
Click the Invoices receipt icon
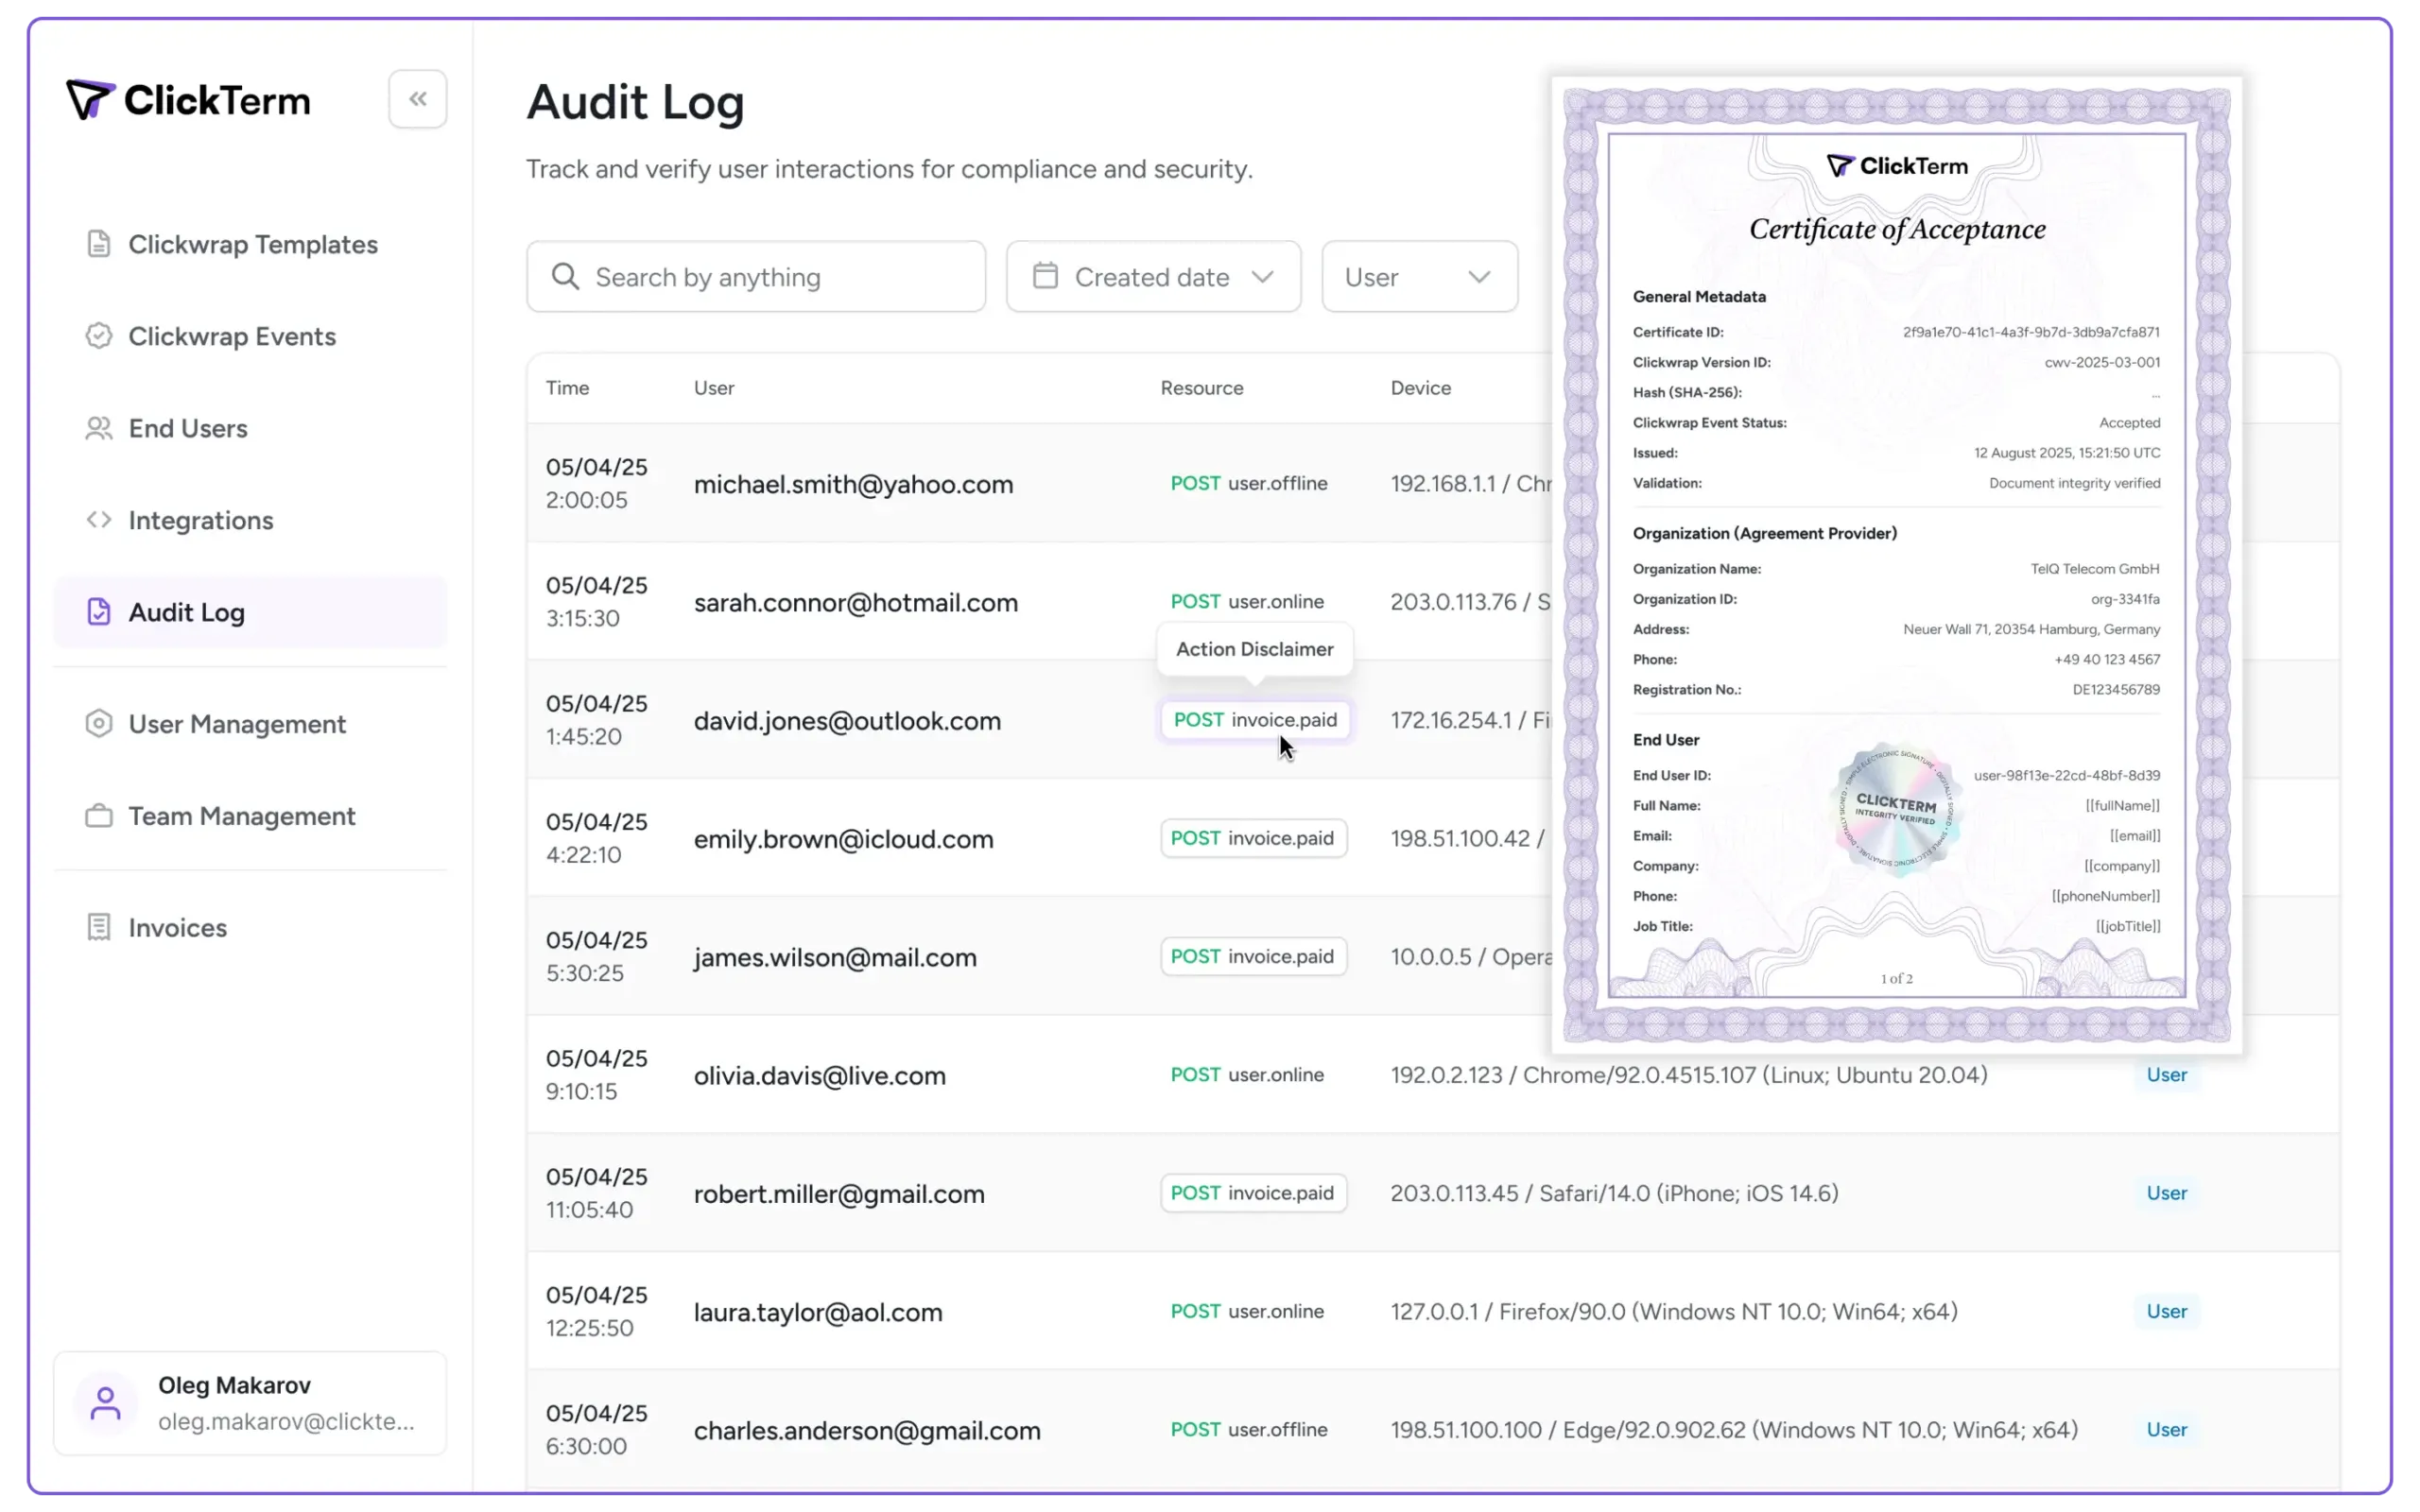point(98,927)
